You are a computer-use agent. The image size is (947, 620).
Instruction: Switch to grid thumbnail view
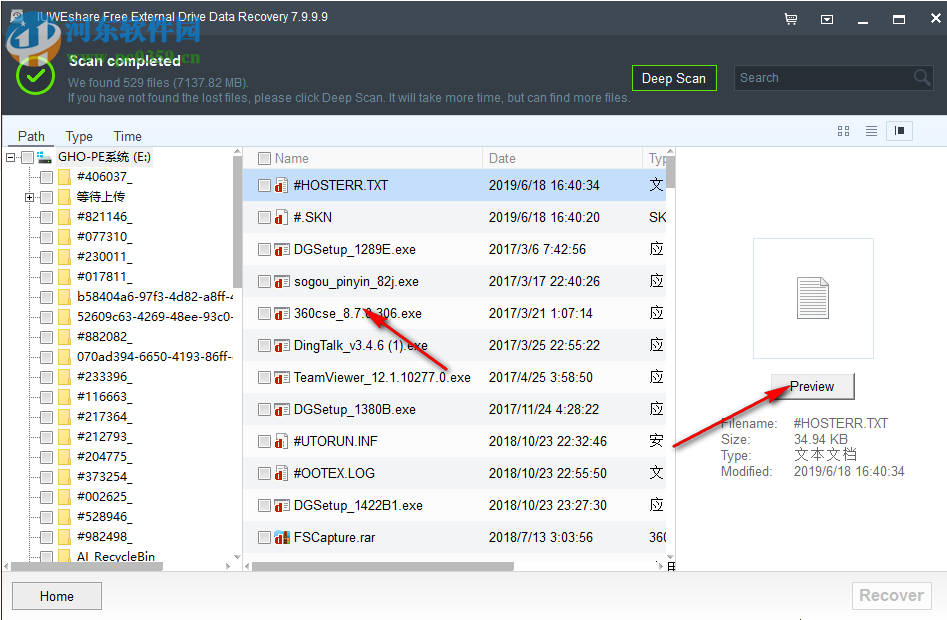[x=843, y=131]
